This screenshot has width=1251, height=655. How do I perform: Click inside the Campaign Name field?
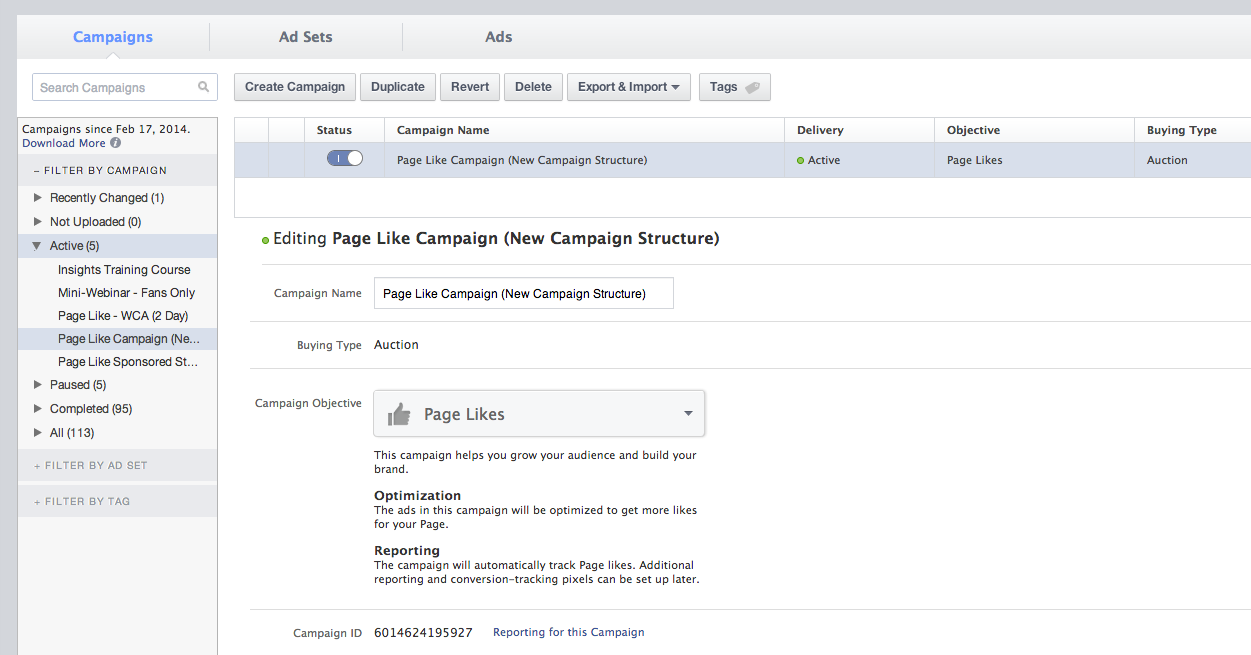click(523, 292)
